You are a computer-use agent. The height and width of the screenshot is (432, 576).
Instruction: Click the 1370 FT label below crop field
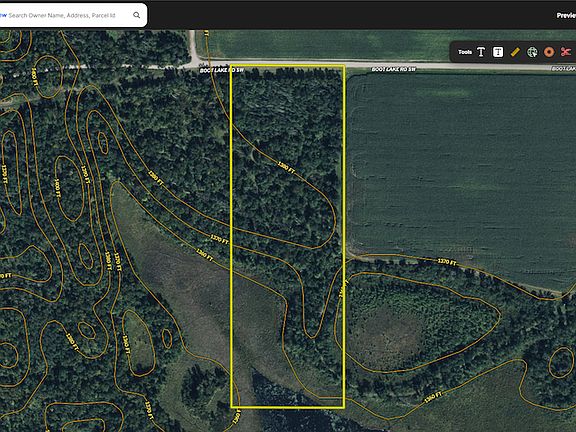tap(447, 262)
